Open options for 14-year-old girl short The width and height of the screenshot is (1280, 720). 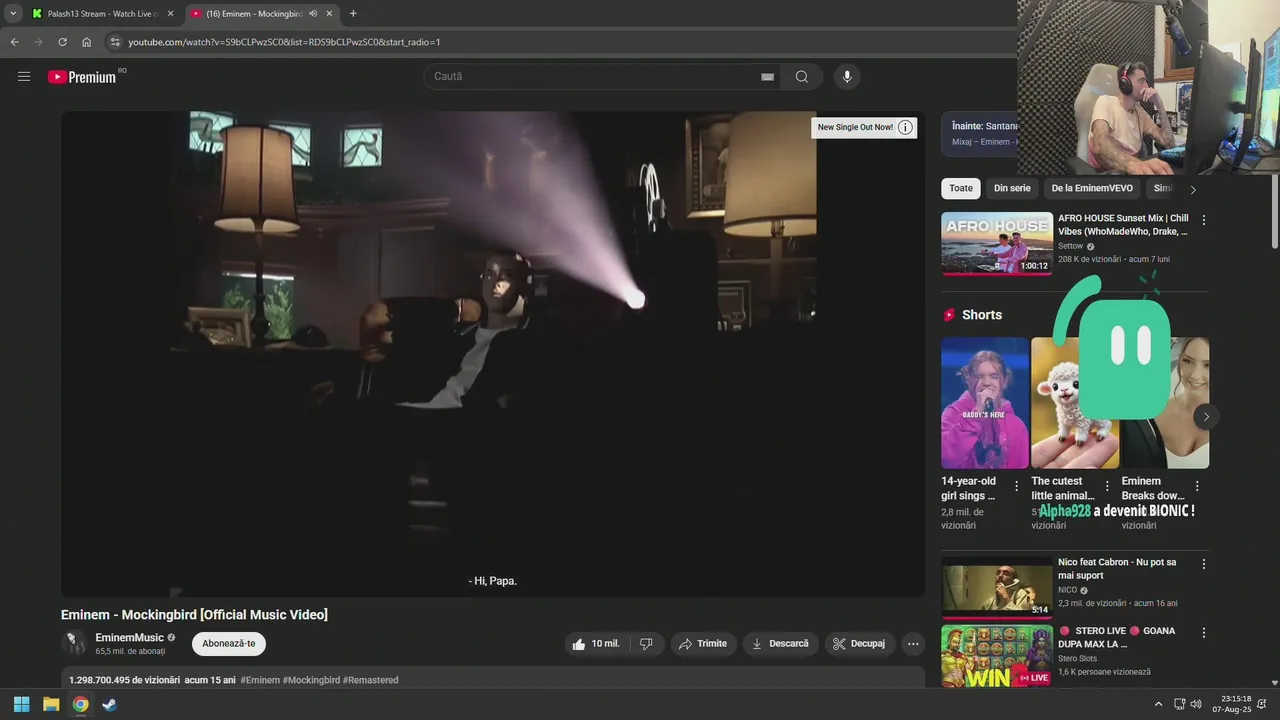tap(1017, 486)
